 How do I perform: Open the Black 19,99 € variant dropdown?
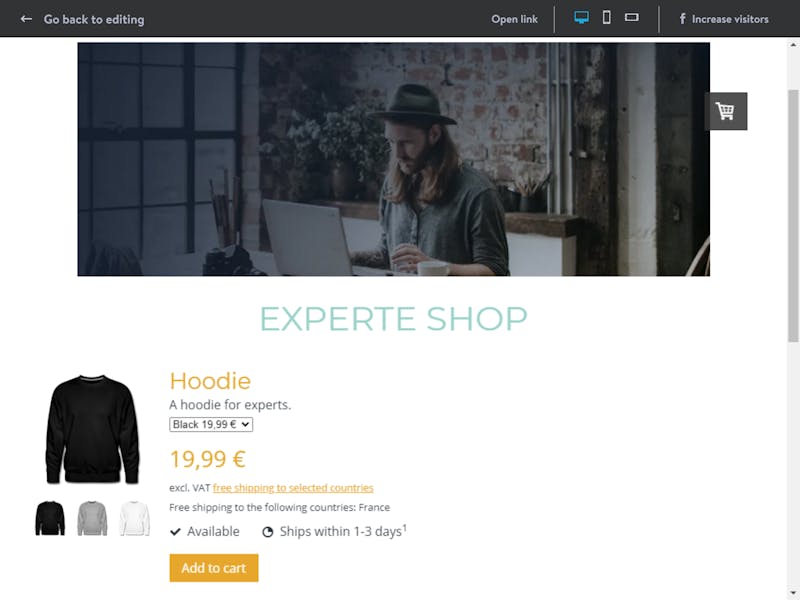pyautogui.click(x=211, y=424)
